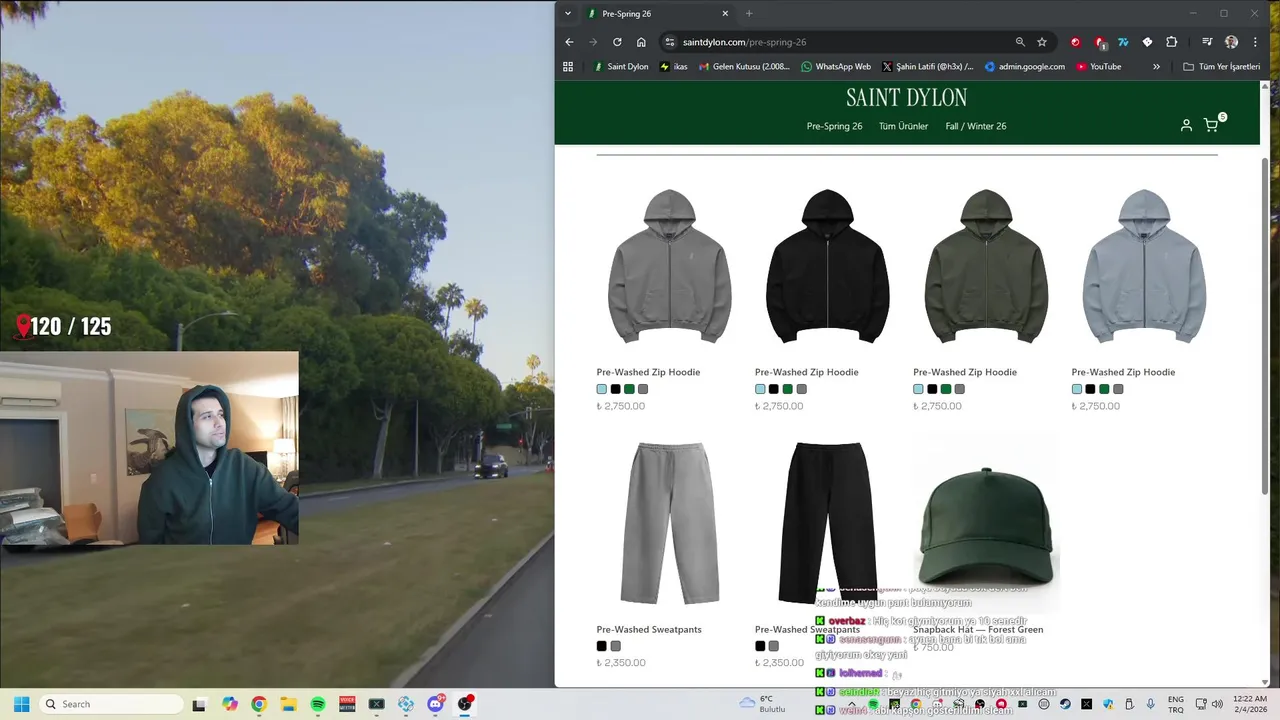The image size is (1280, 720).
Task: Pick gray swatch on light blue hoodie card
Action: (1118, 389)
